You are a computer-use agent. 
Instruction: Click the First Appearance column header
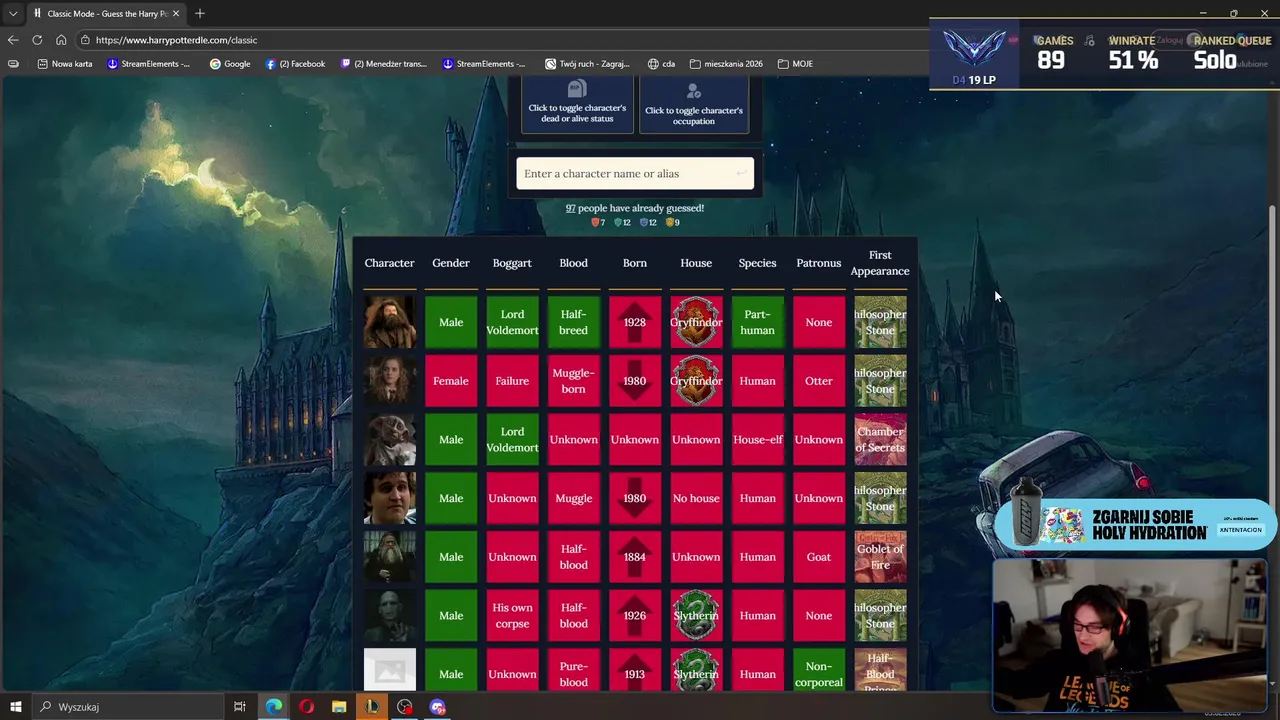pyautogui.click(x=880, y=263)
